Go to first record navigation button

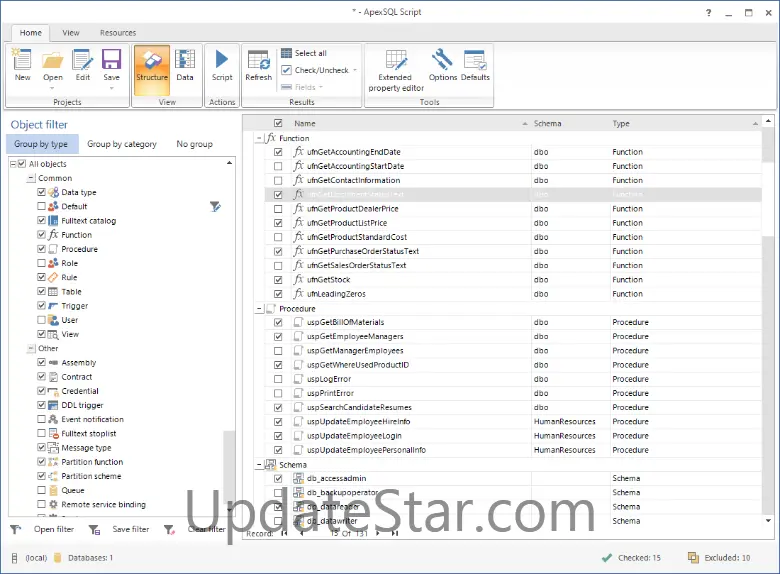(x=284, y=533)
